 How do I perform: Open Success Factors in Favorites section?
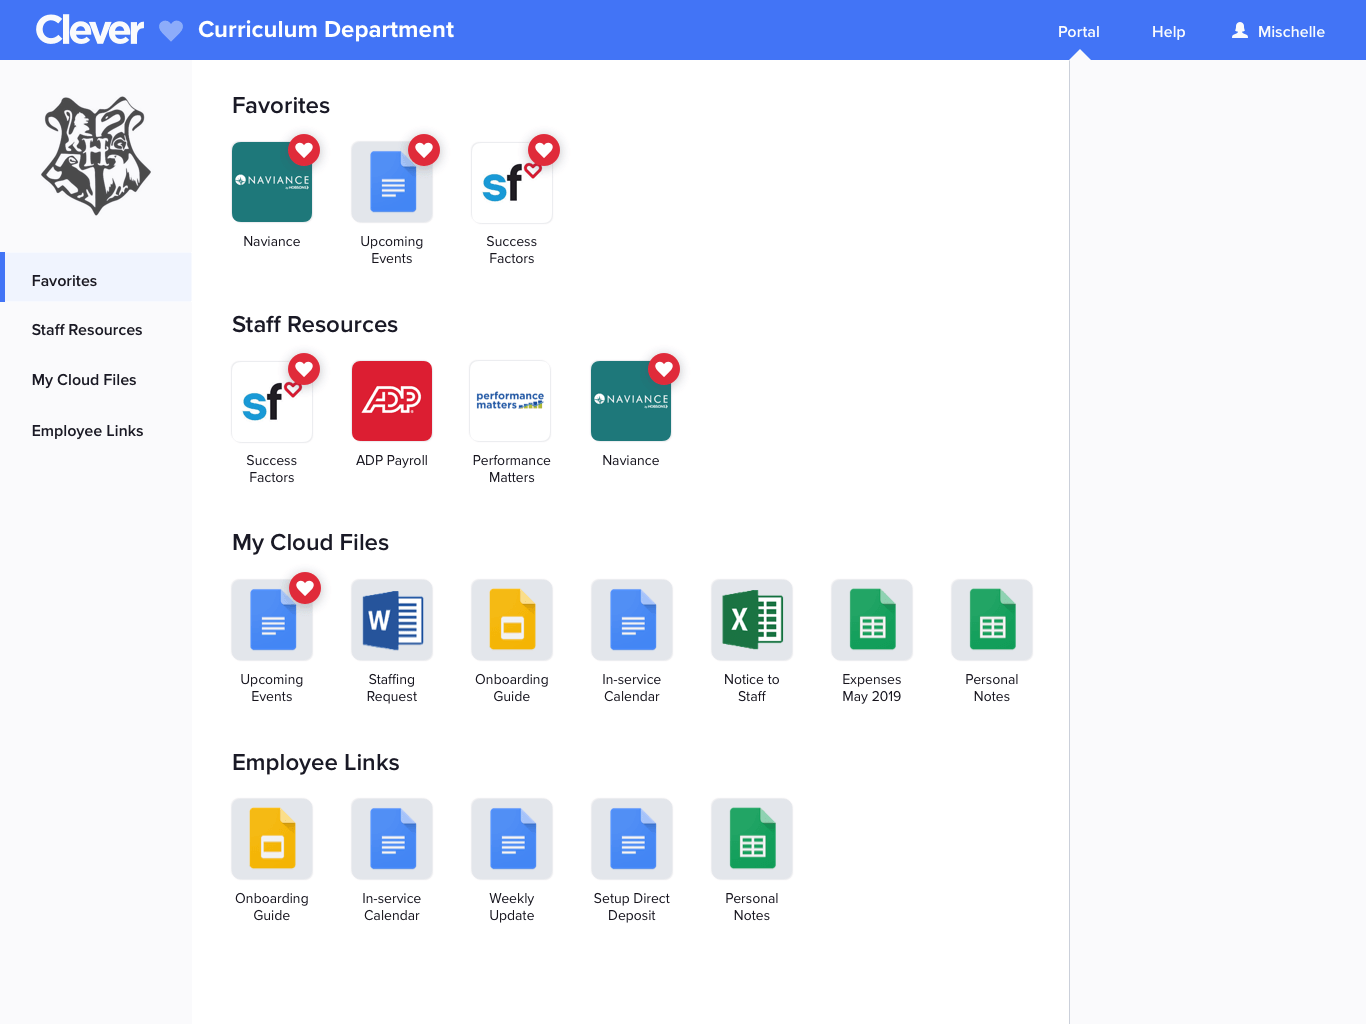pos(512,182)
